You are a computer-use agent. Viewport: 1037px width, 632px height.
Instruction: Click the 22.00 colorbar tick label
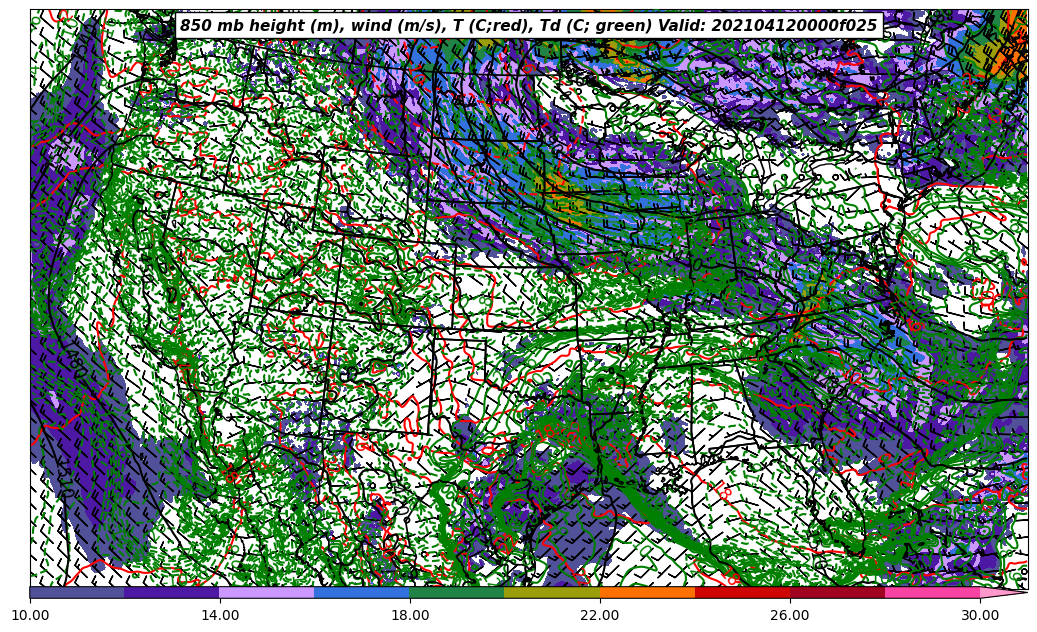[x=600, y=616]
